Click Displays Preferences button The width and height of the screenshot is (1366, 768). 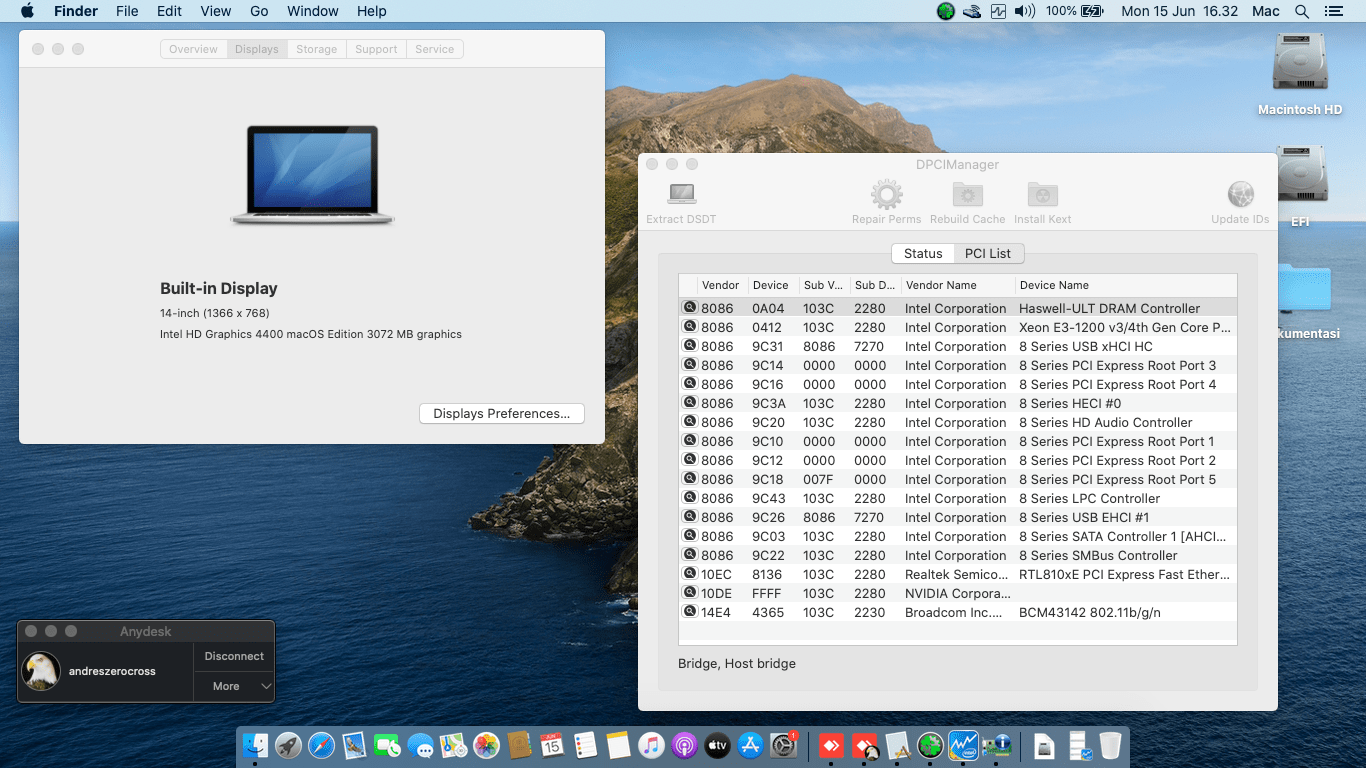coord(502,414)
